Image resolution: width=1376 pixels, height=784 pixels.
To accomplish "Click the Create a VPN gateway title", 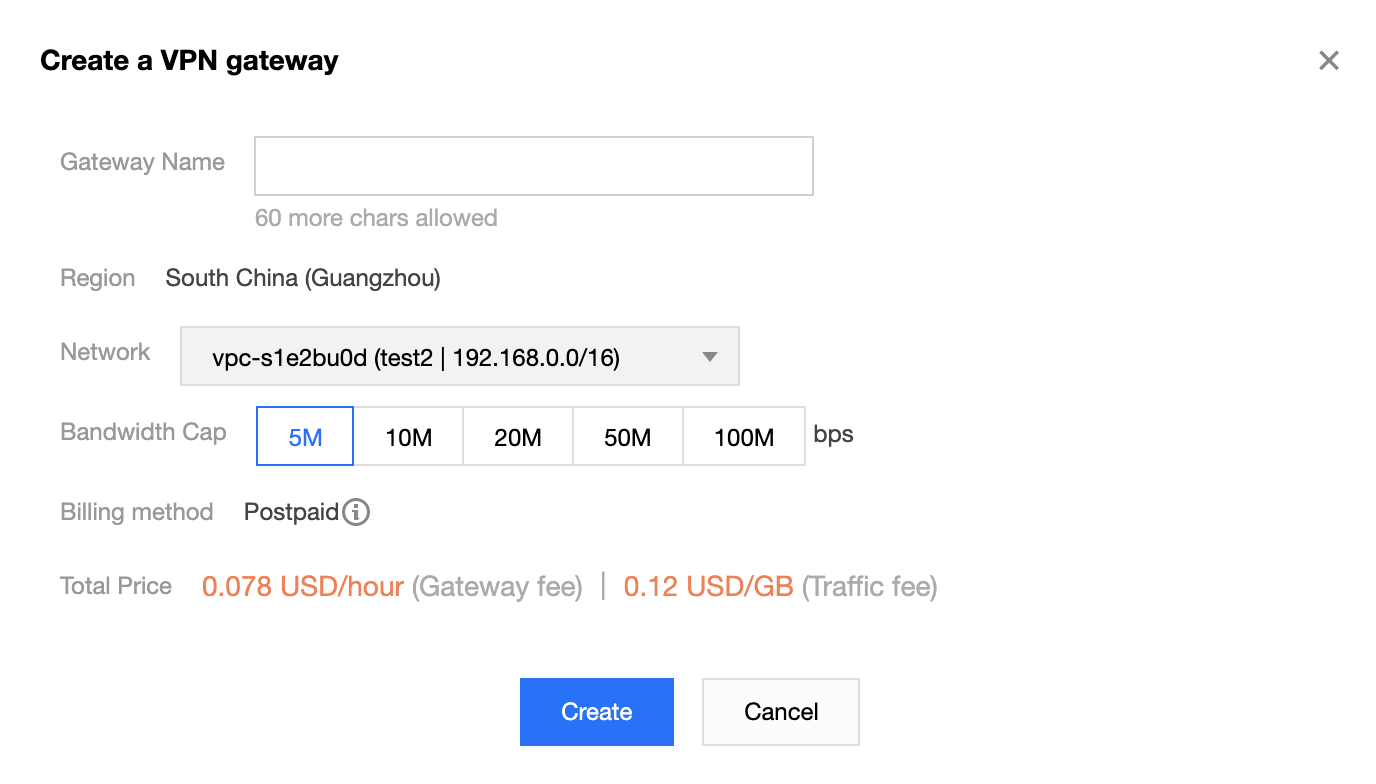I will 189,61.
